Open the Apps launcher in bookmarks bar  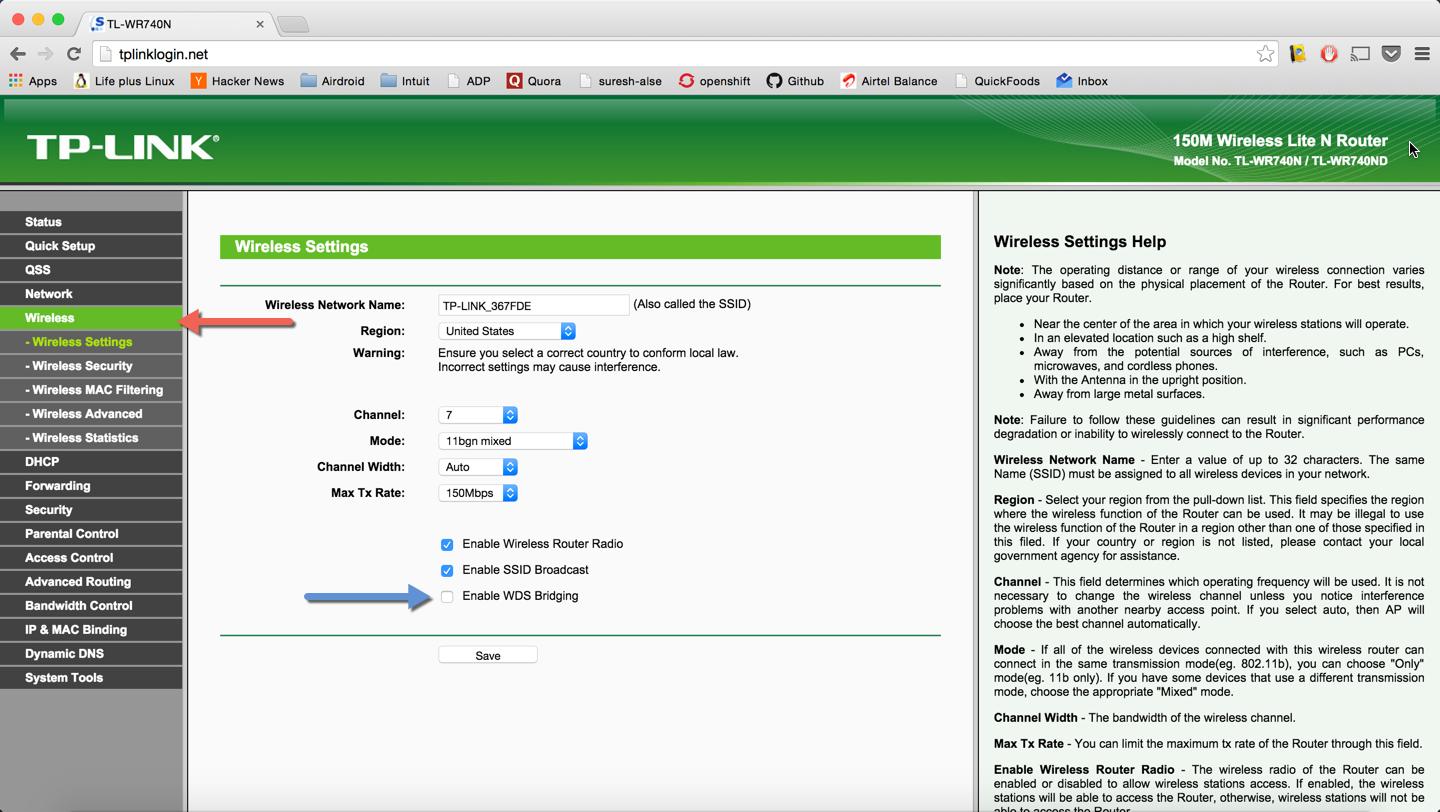[33, 81]
